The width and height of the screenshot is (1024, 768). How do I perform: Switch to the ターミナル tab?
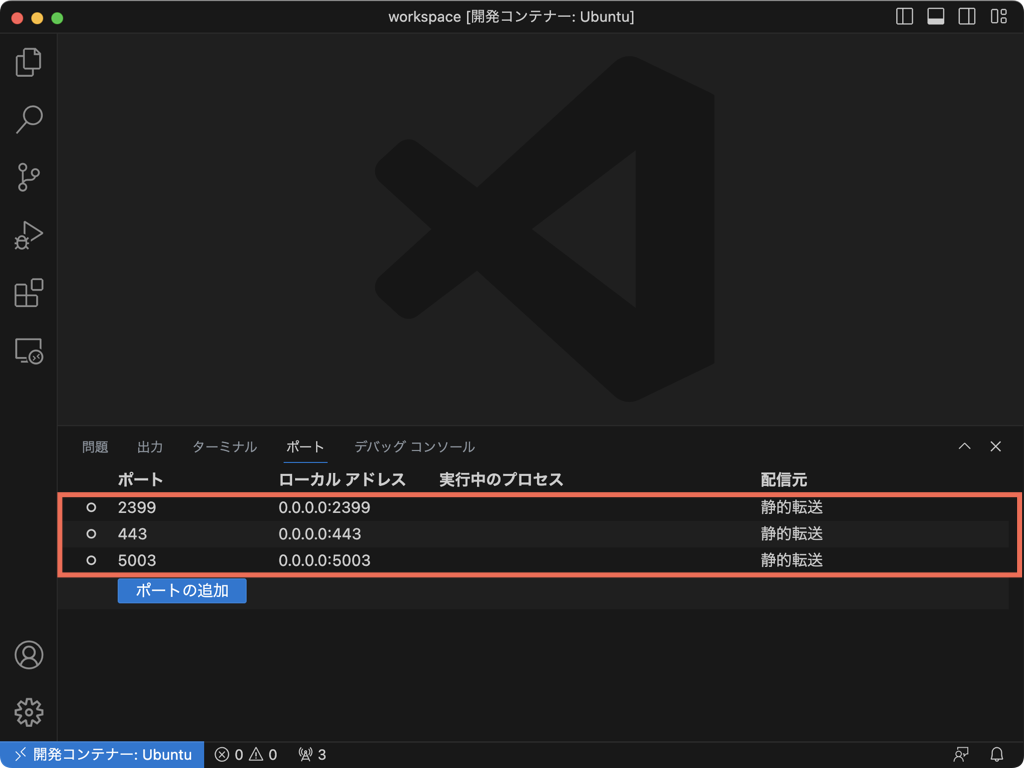[x=225, y=447]
